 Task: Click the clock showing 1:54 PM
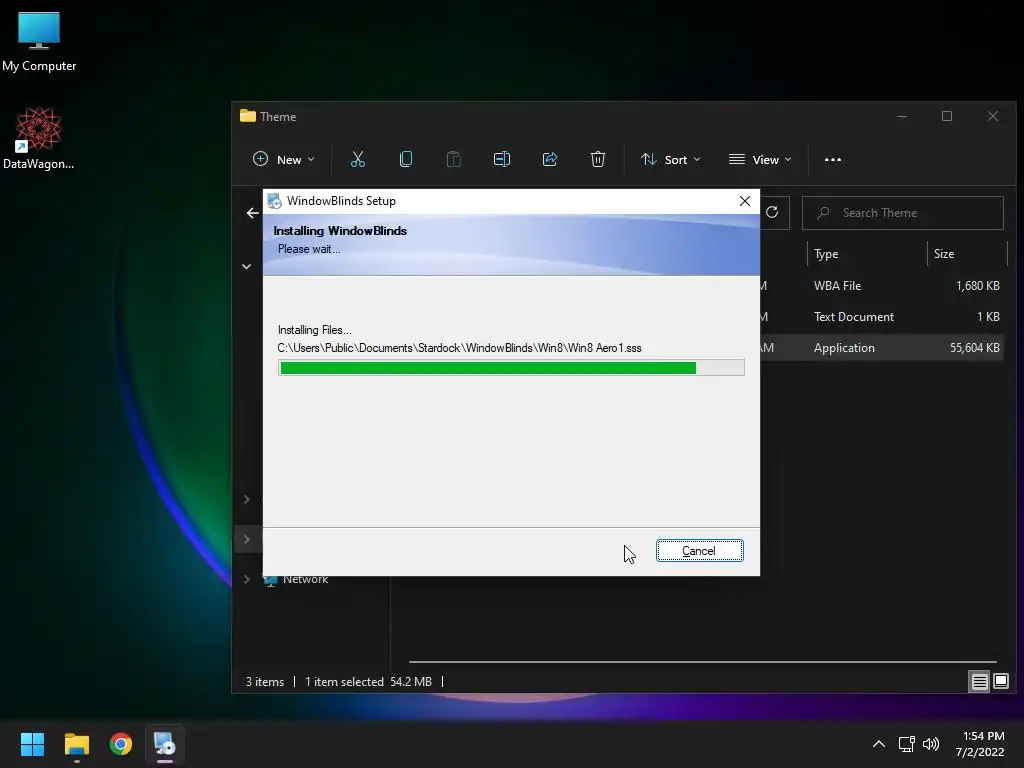click(x=984, y=736)
